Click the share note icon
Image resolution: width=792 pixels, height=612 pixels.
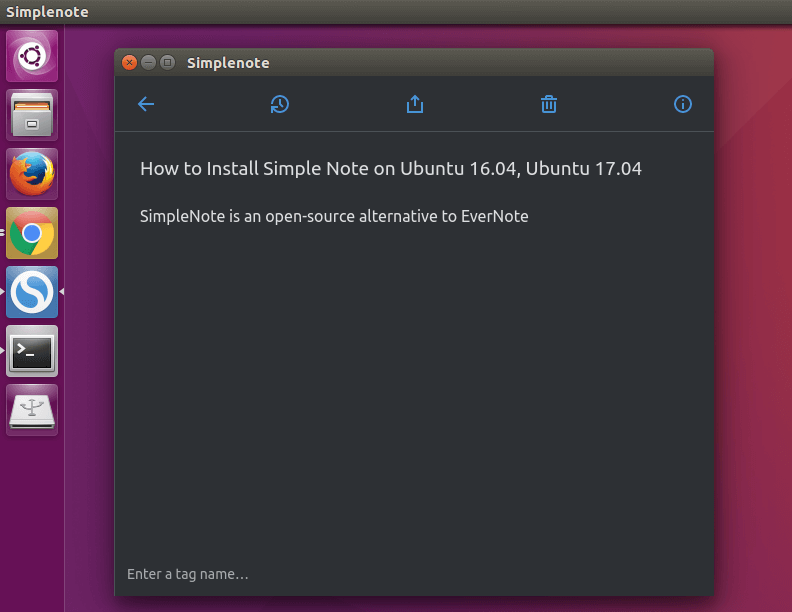click(415, 104)
